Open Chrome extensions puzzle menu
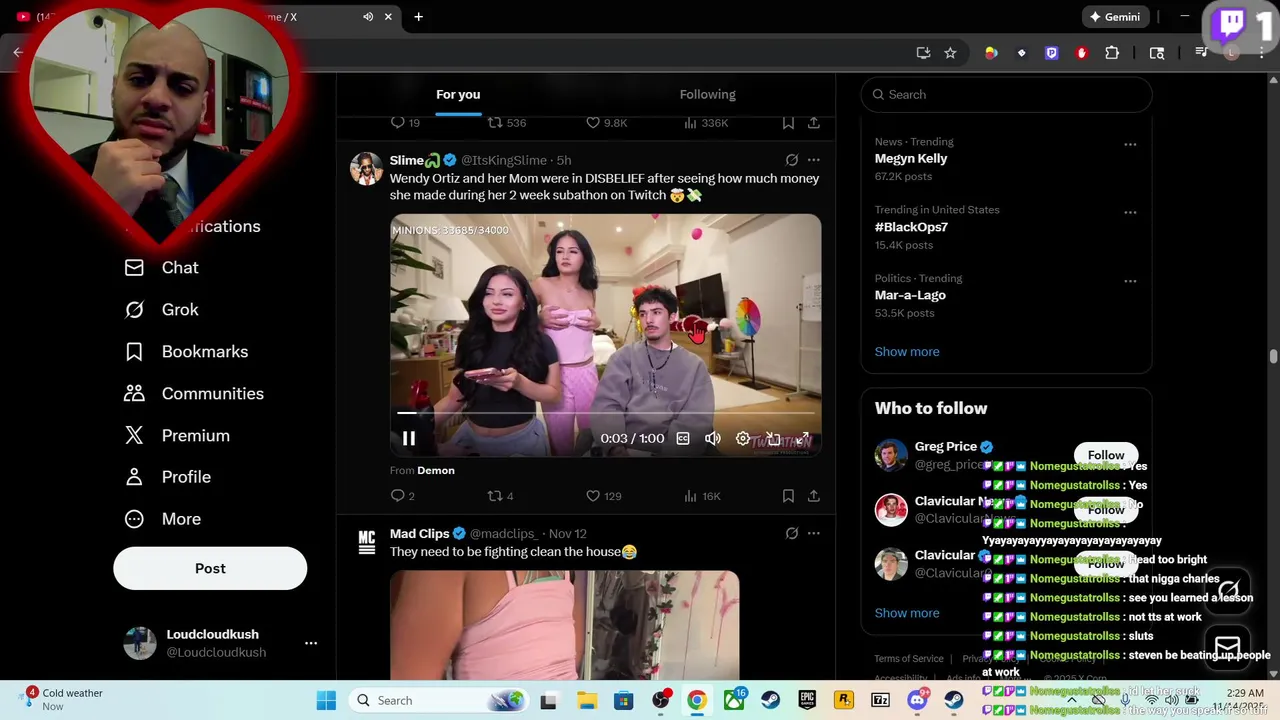 [1112, 53]
